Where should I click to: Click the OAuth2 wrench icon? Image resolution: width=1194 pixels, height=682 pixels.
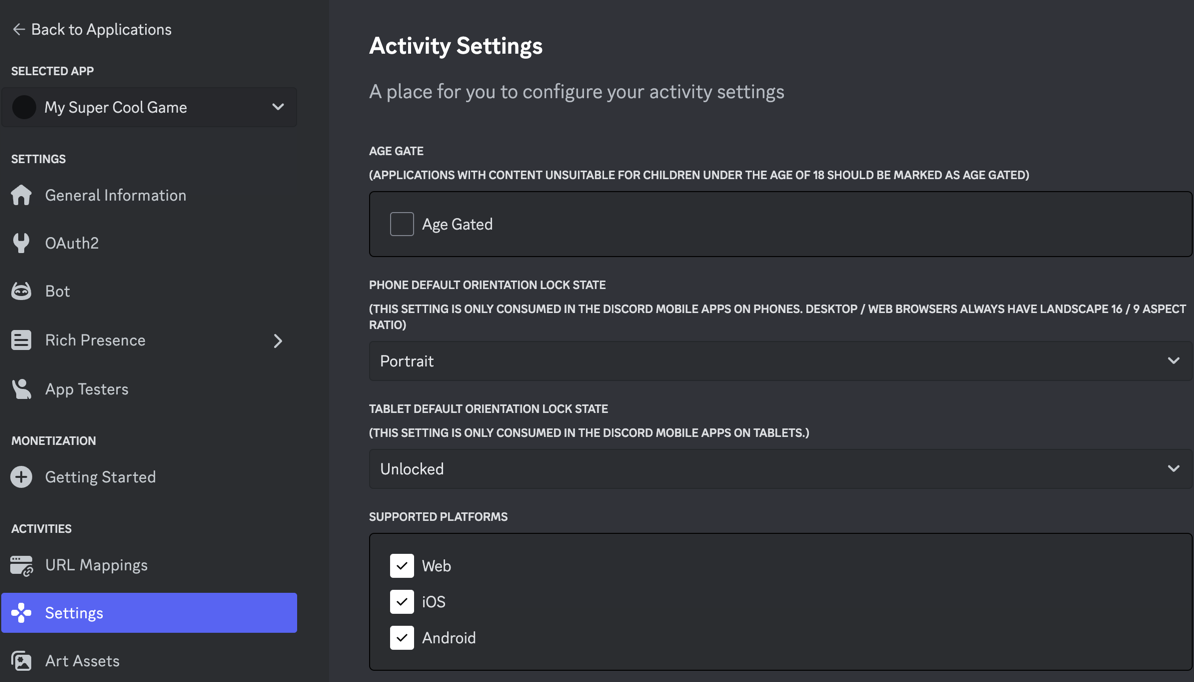[x=21, y=243]
